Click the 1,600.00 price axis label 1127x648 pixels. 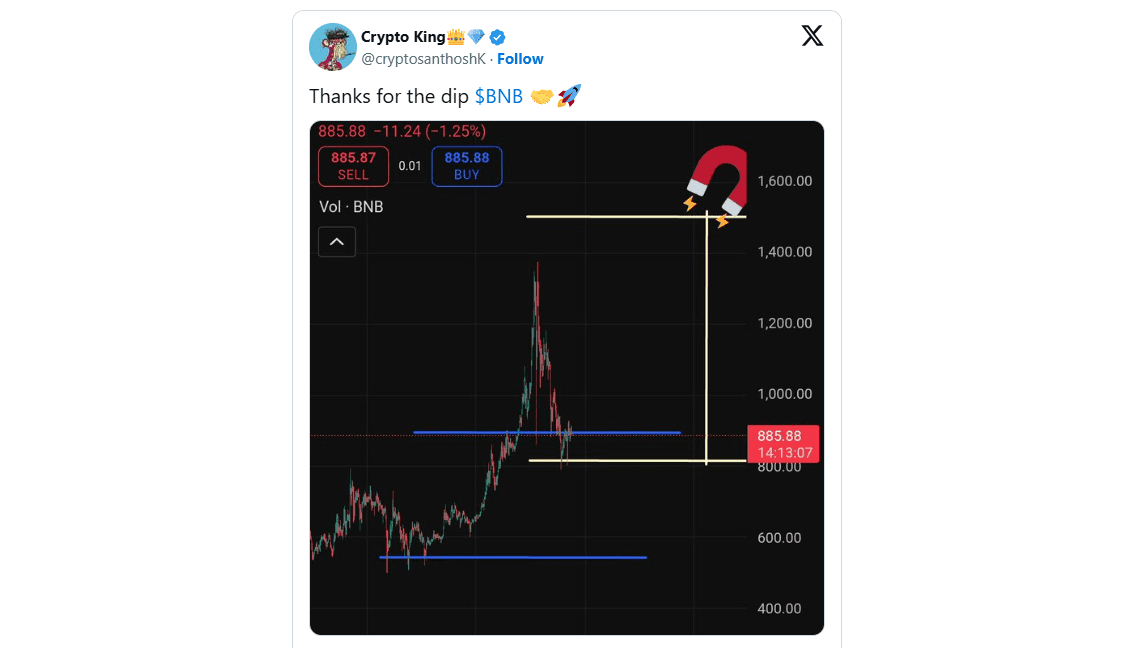[x=785, y=181]
